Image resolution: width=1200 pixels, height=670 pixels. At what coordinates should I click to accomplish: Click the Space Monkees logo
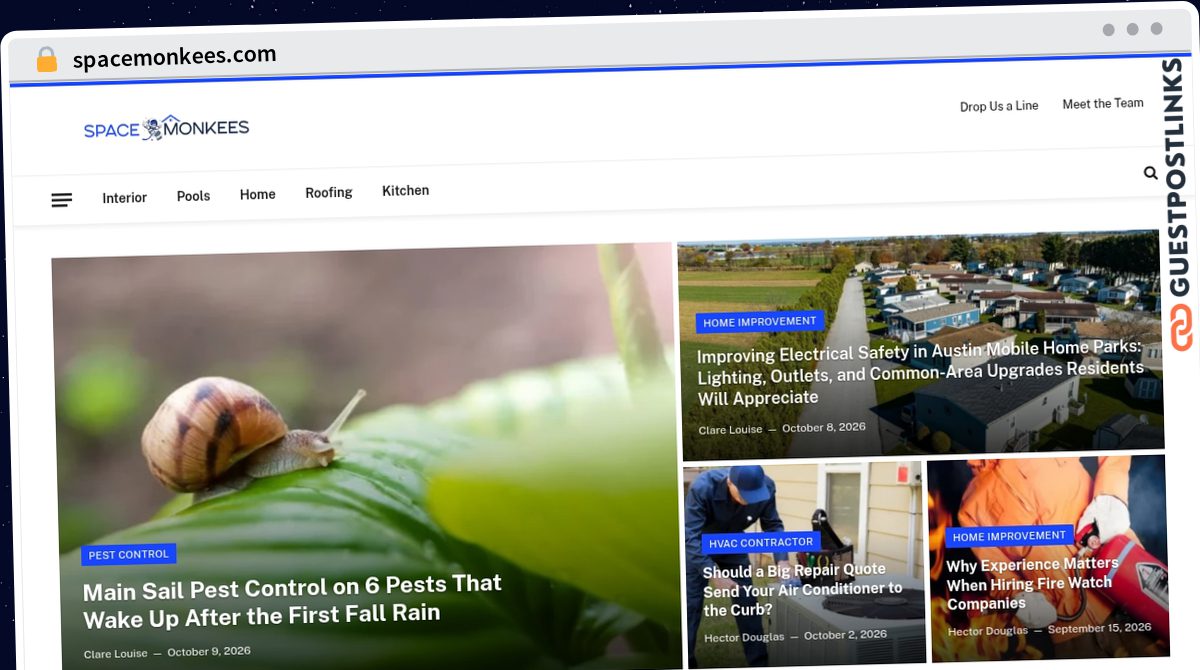(166, 128)
